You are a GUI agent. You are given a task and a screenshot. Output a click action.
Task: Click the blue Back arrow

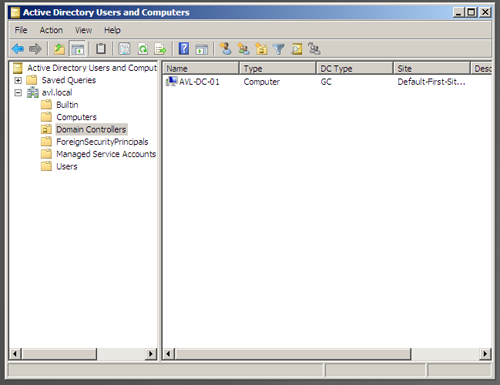(18, 49)
